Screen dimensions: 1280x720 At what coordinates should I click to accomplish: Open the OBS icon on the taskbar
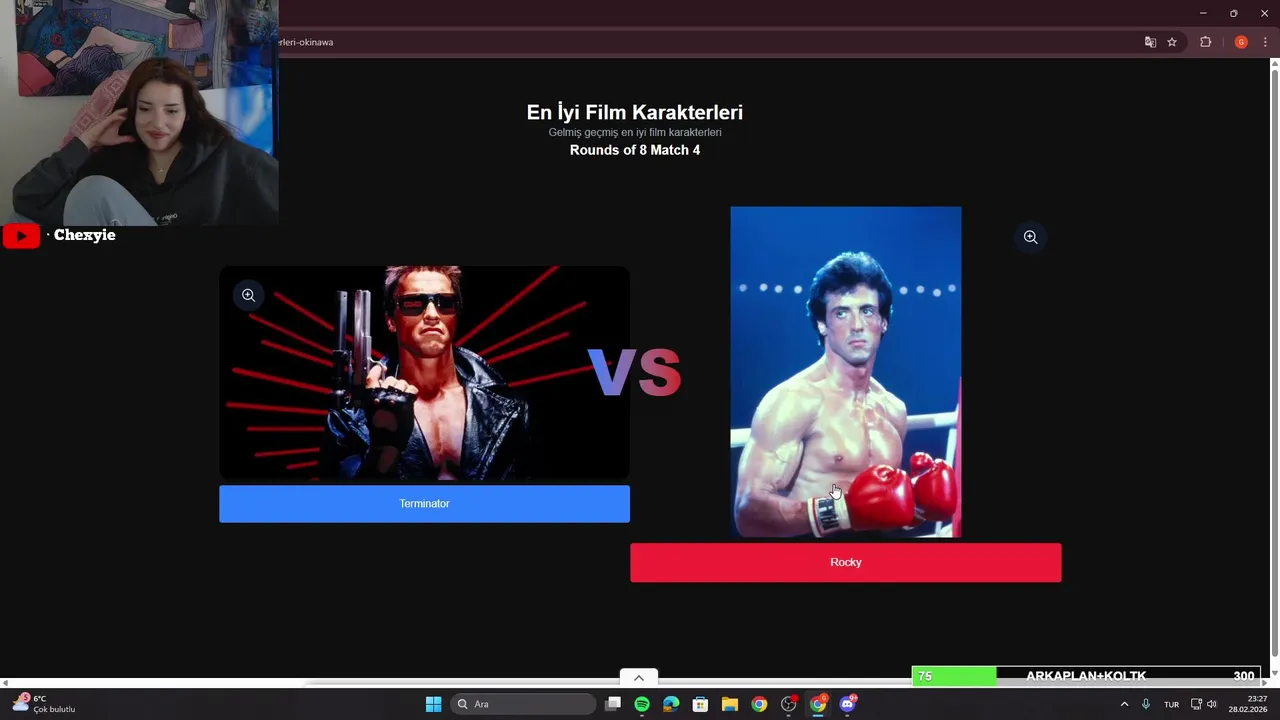click(x=789, y=704)
